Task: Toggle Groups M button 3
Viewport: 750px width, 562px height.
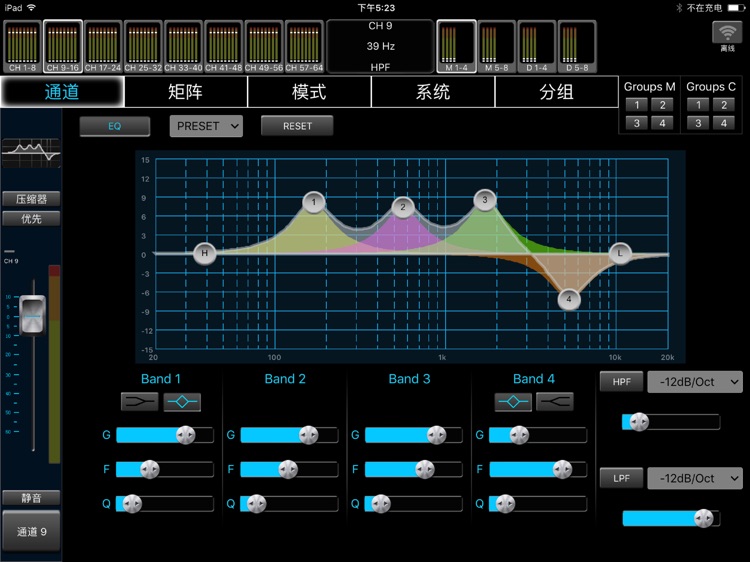Action: click(x=637, y=123)
